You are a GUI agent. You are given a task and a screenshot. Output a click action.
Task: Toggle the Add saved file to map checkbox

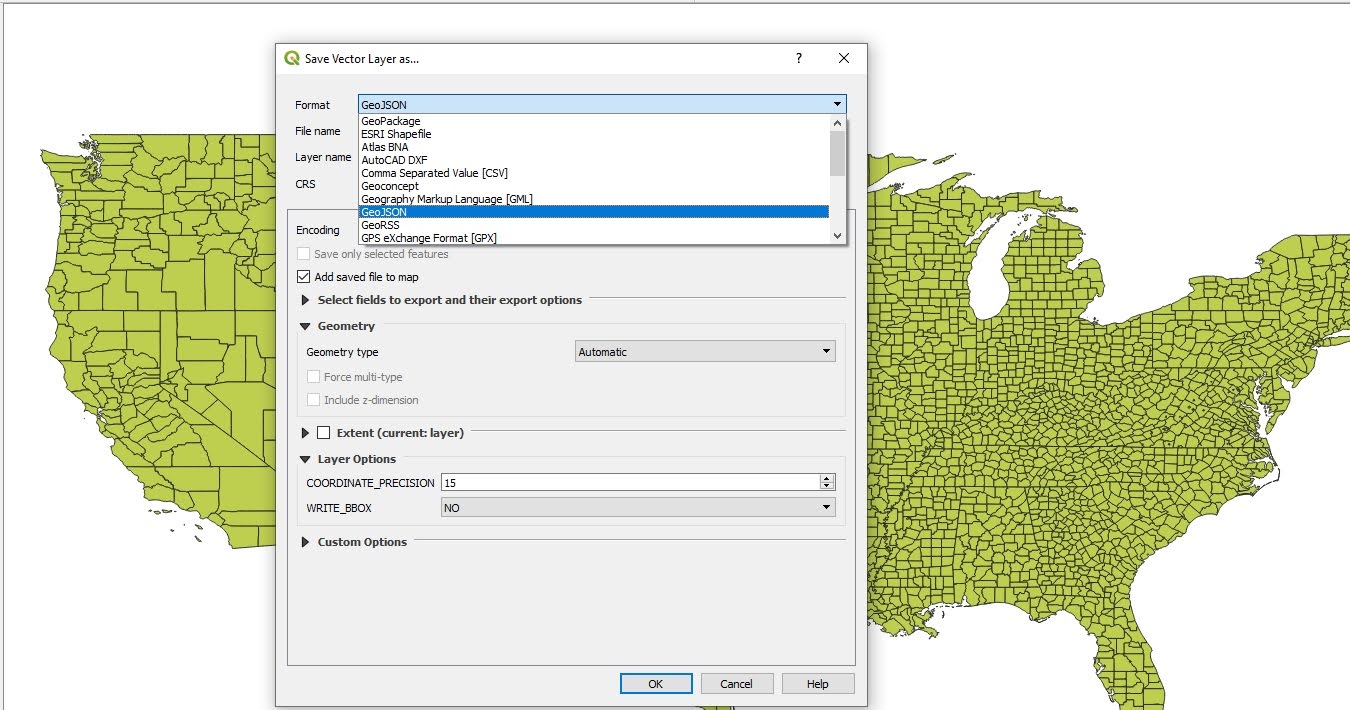click(x=304, y=277)
